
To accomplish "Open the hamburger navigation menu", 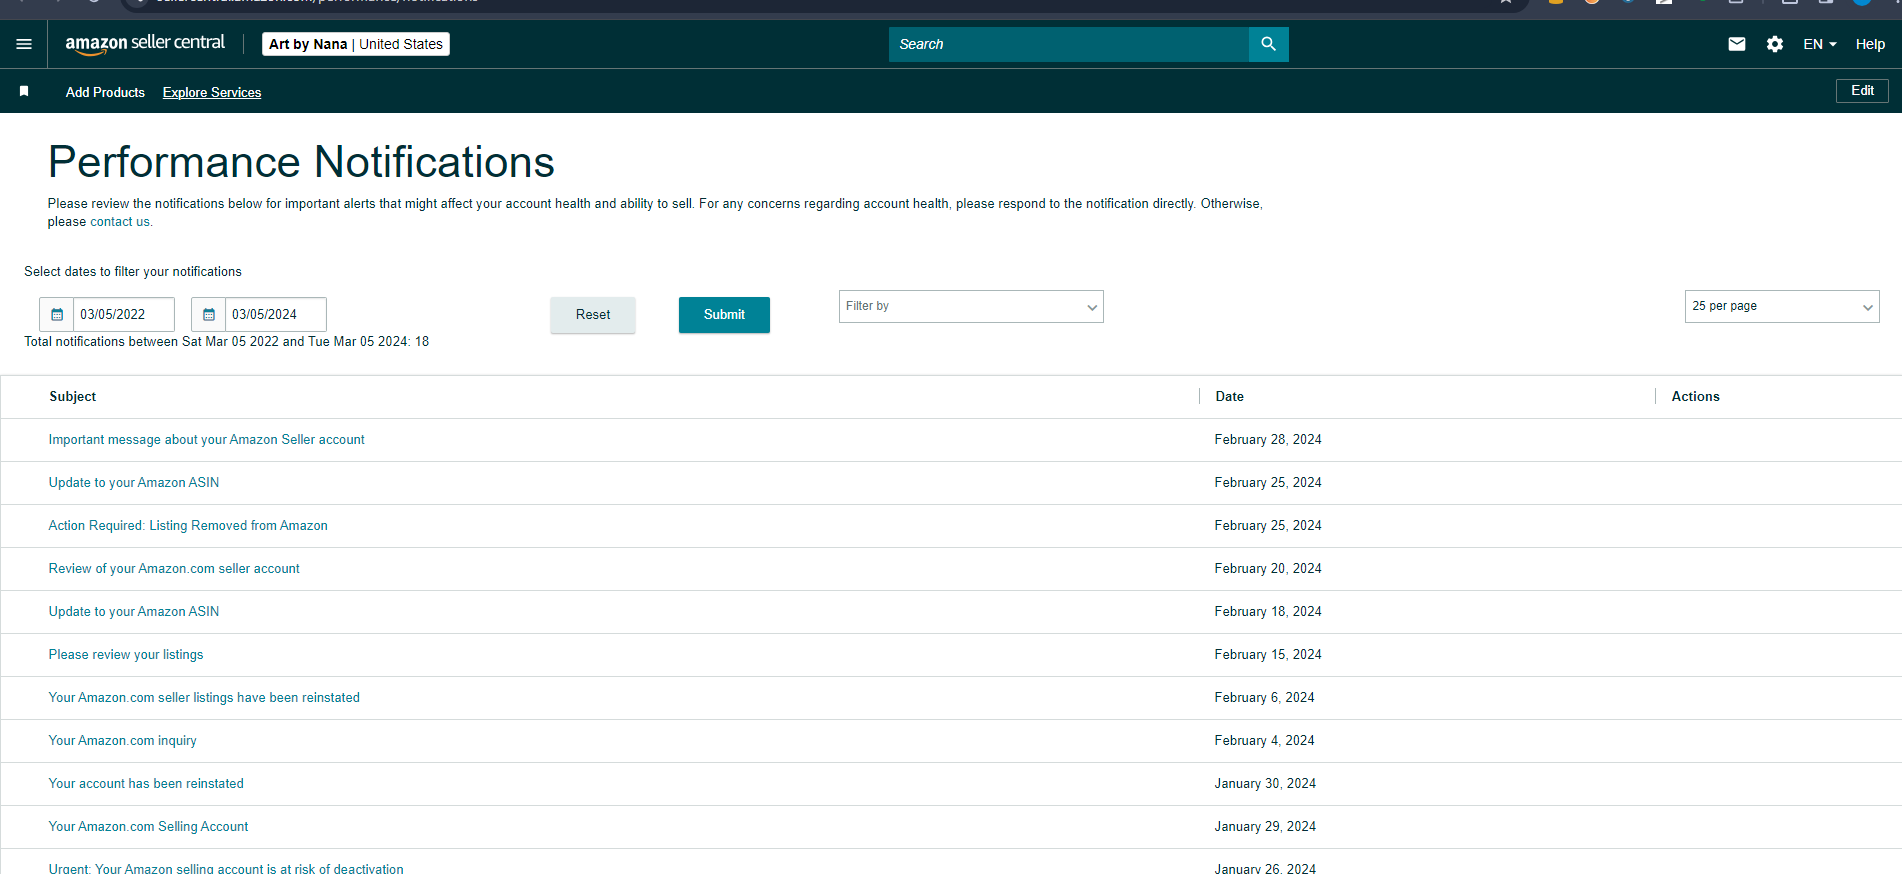I will [x=24, y=44].
